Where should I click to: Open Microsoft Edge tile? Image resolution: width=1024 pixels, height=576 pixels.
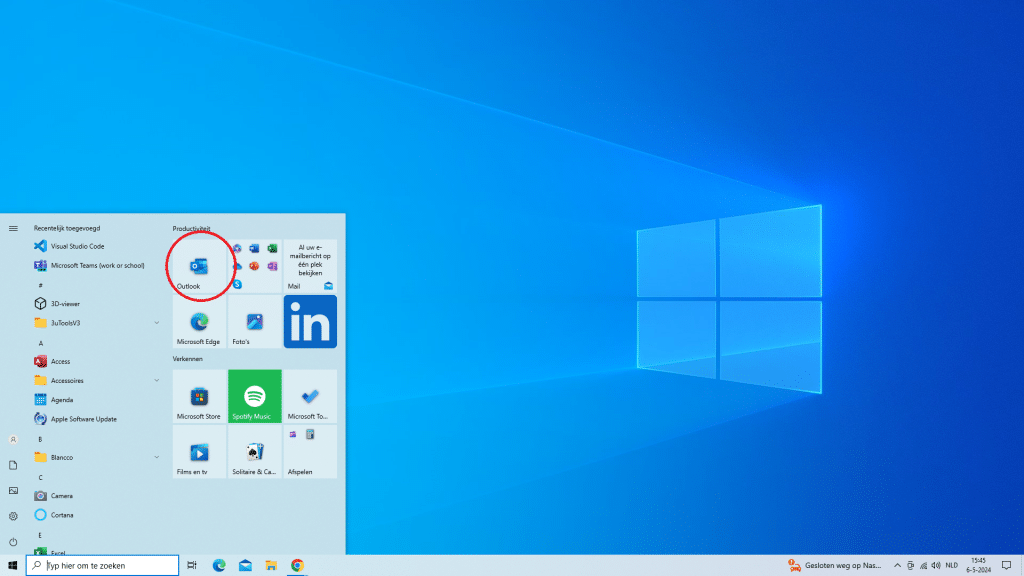pos(199,322)
